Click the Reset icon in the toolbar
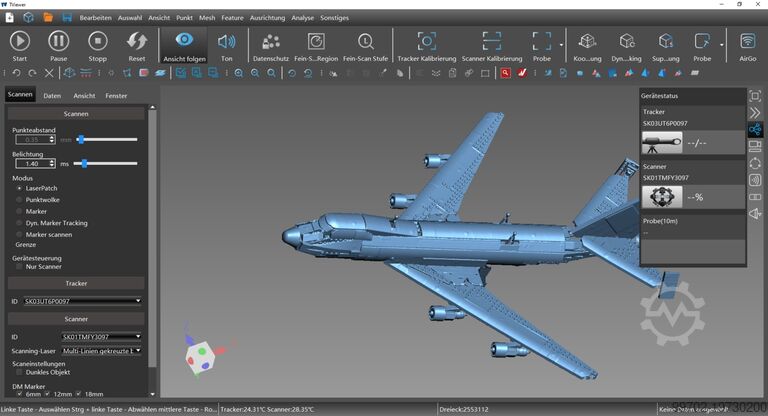 (137, 41)
